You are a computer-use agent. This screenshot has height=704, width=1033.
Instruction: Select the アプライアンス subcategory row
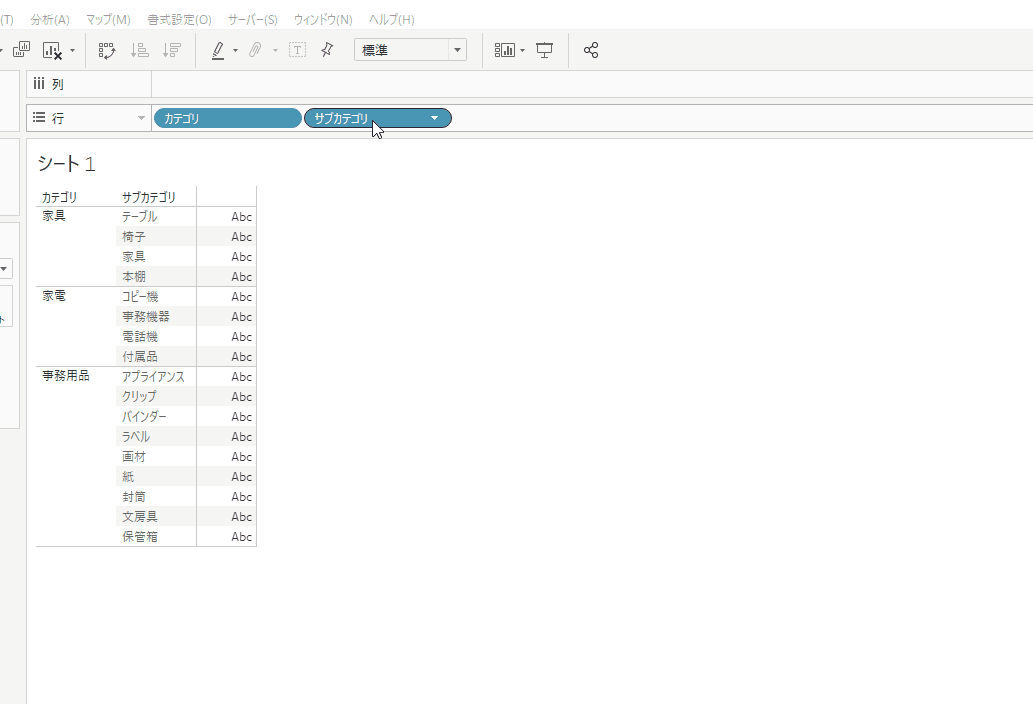[x=154, y=376]
